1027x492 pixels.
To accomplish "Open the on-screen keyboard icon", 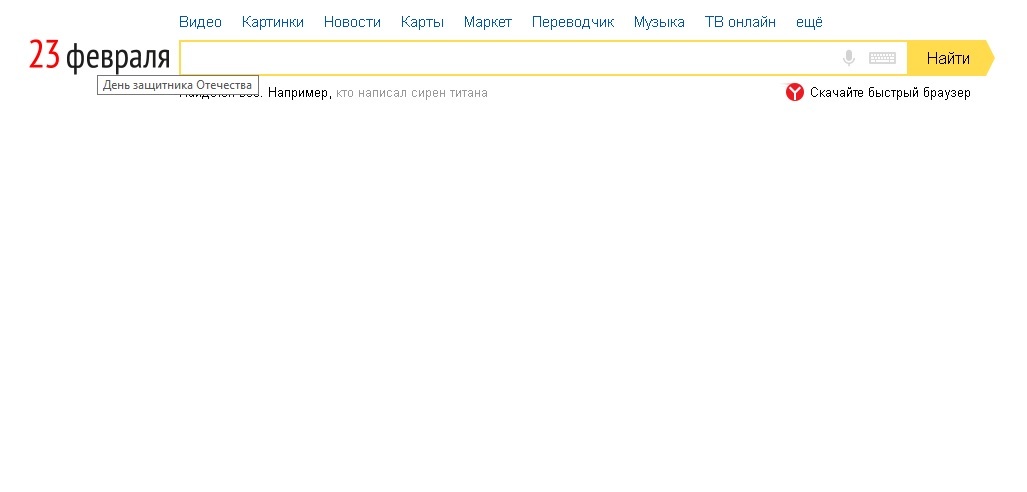I will pyautogui.click(x=882, y=58).
